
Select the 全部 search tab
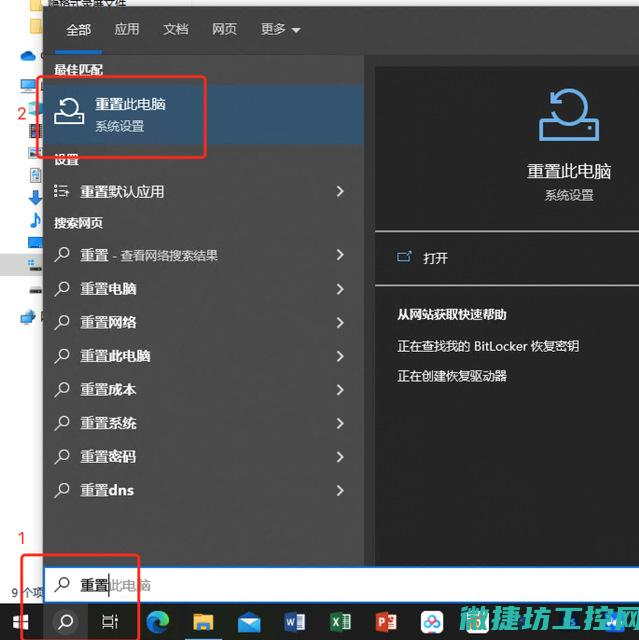78,30
